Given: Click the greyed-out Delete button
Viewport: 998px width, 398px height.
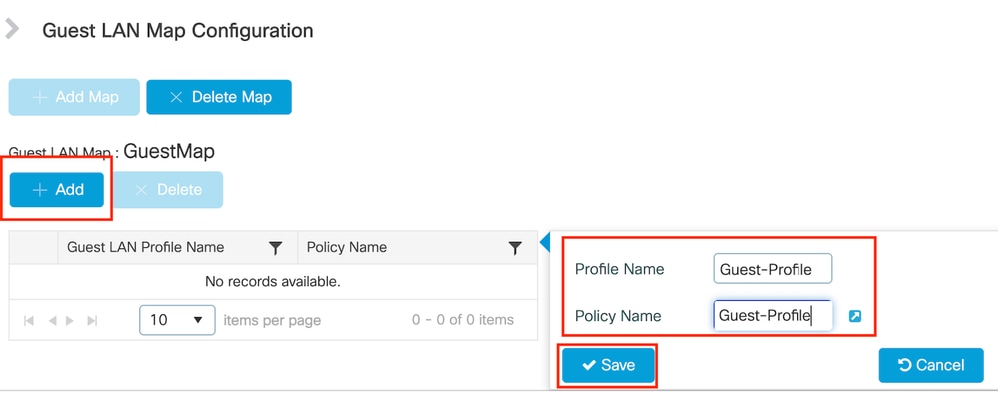Looking at the screenshot, I should 169,189.
